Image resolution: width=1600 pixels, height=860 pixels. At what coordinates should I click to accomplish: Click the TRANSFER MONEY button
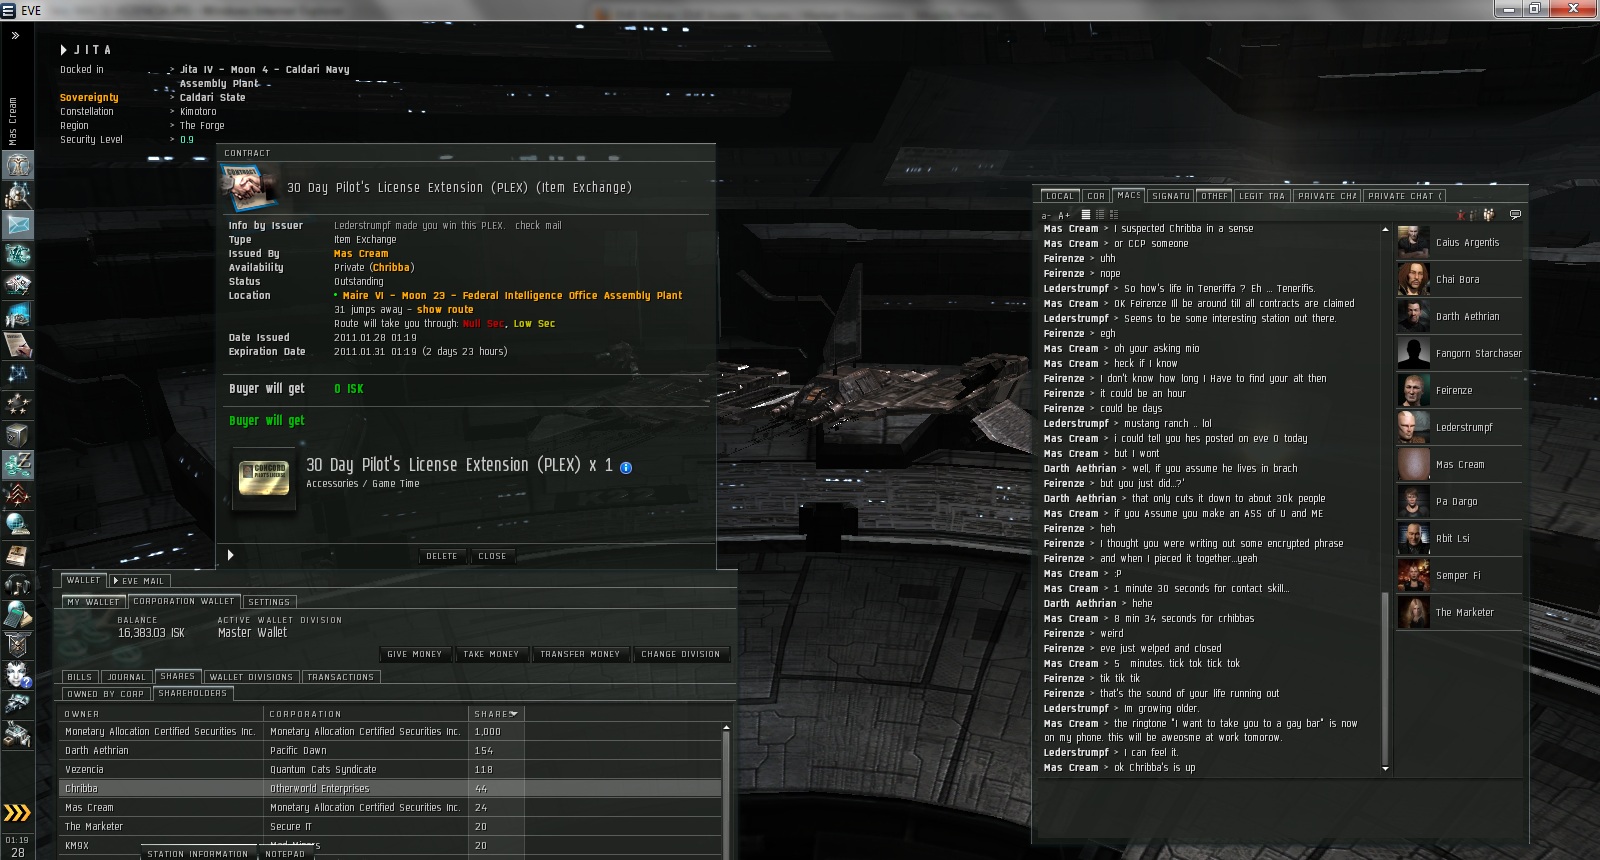coord(580,654)
